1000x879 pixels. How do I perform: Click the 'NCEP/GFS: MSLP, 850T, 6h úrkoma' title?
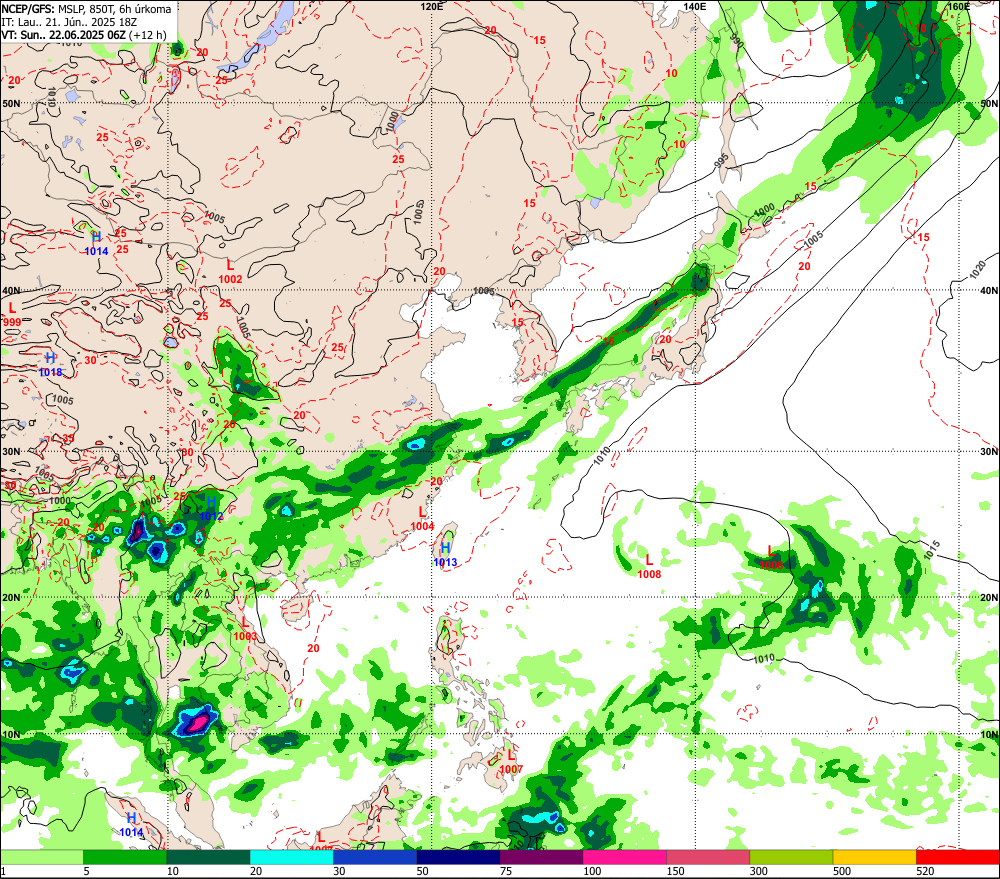click(86, 9)
